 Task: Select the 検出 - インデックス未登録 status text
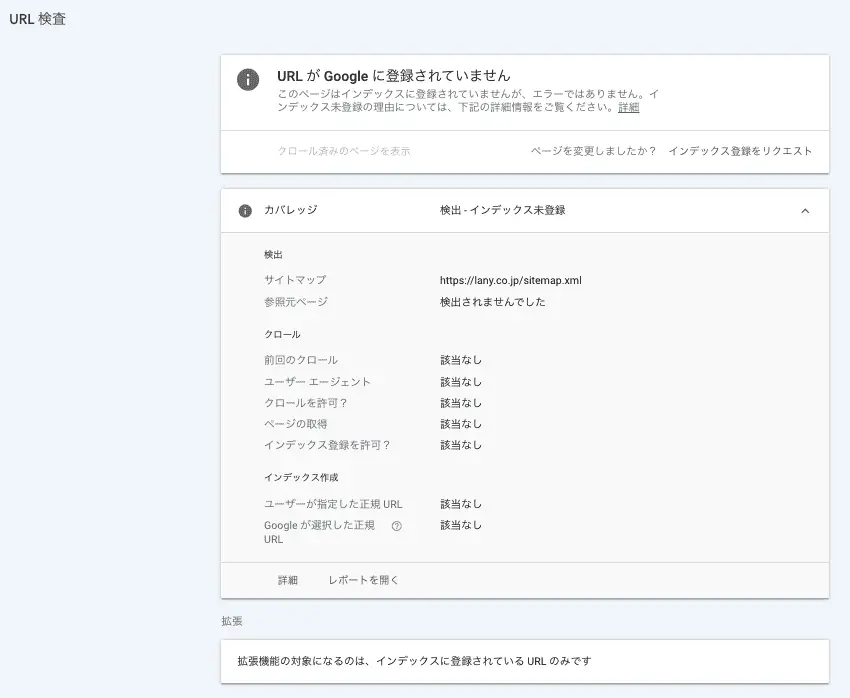pos(502,211)
